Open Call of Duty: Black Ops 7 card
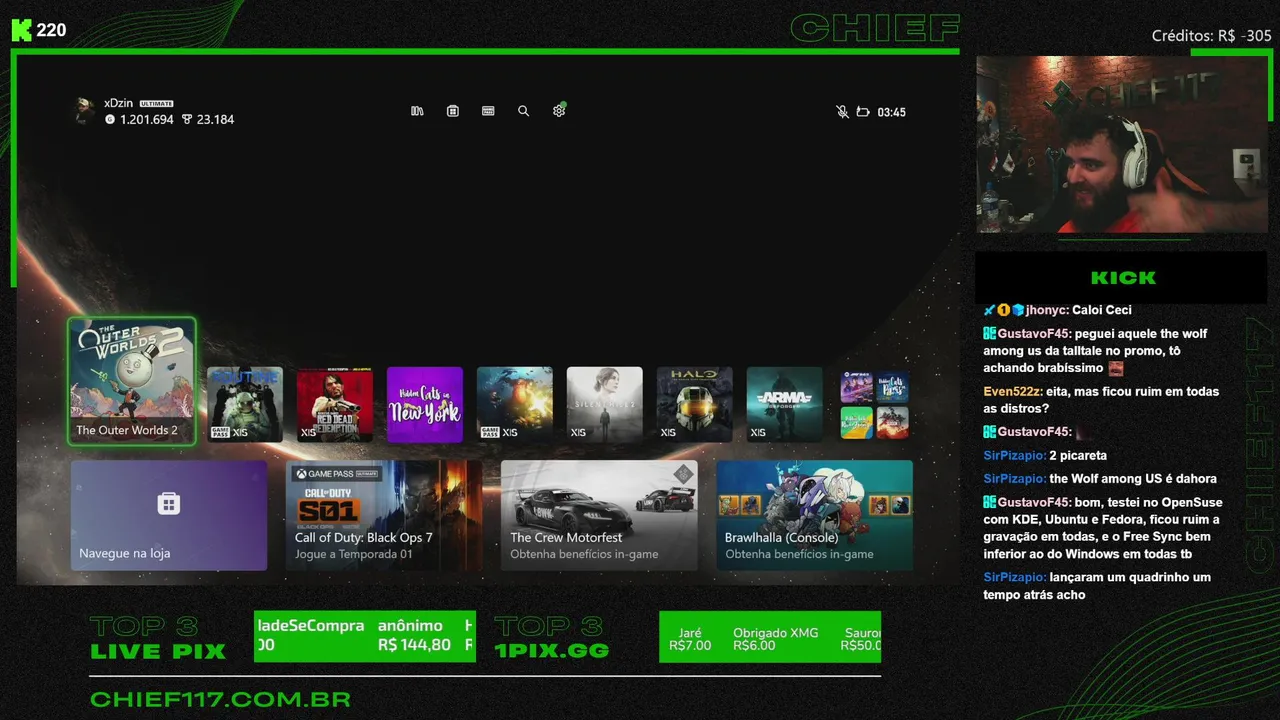This screenshot has width=1280, height=720. 384,515
